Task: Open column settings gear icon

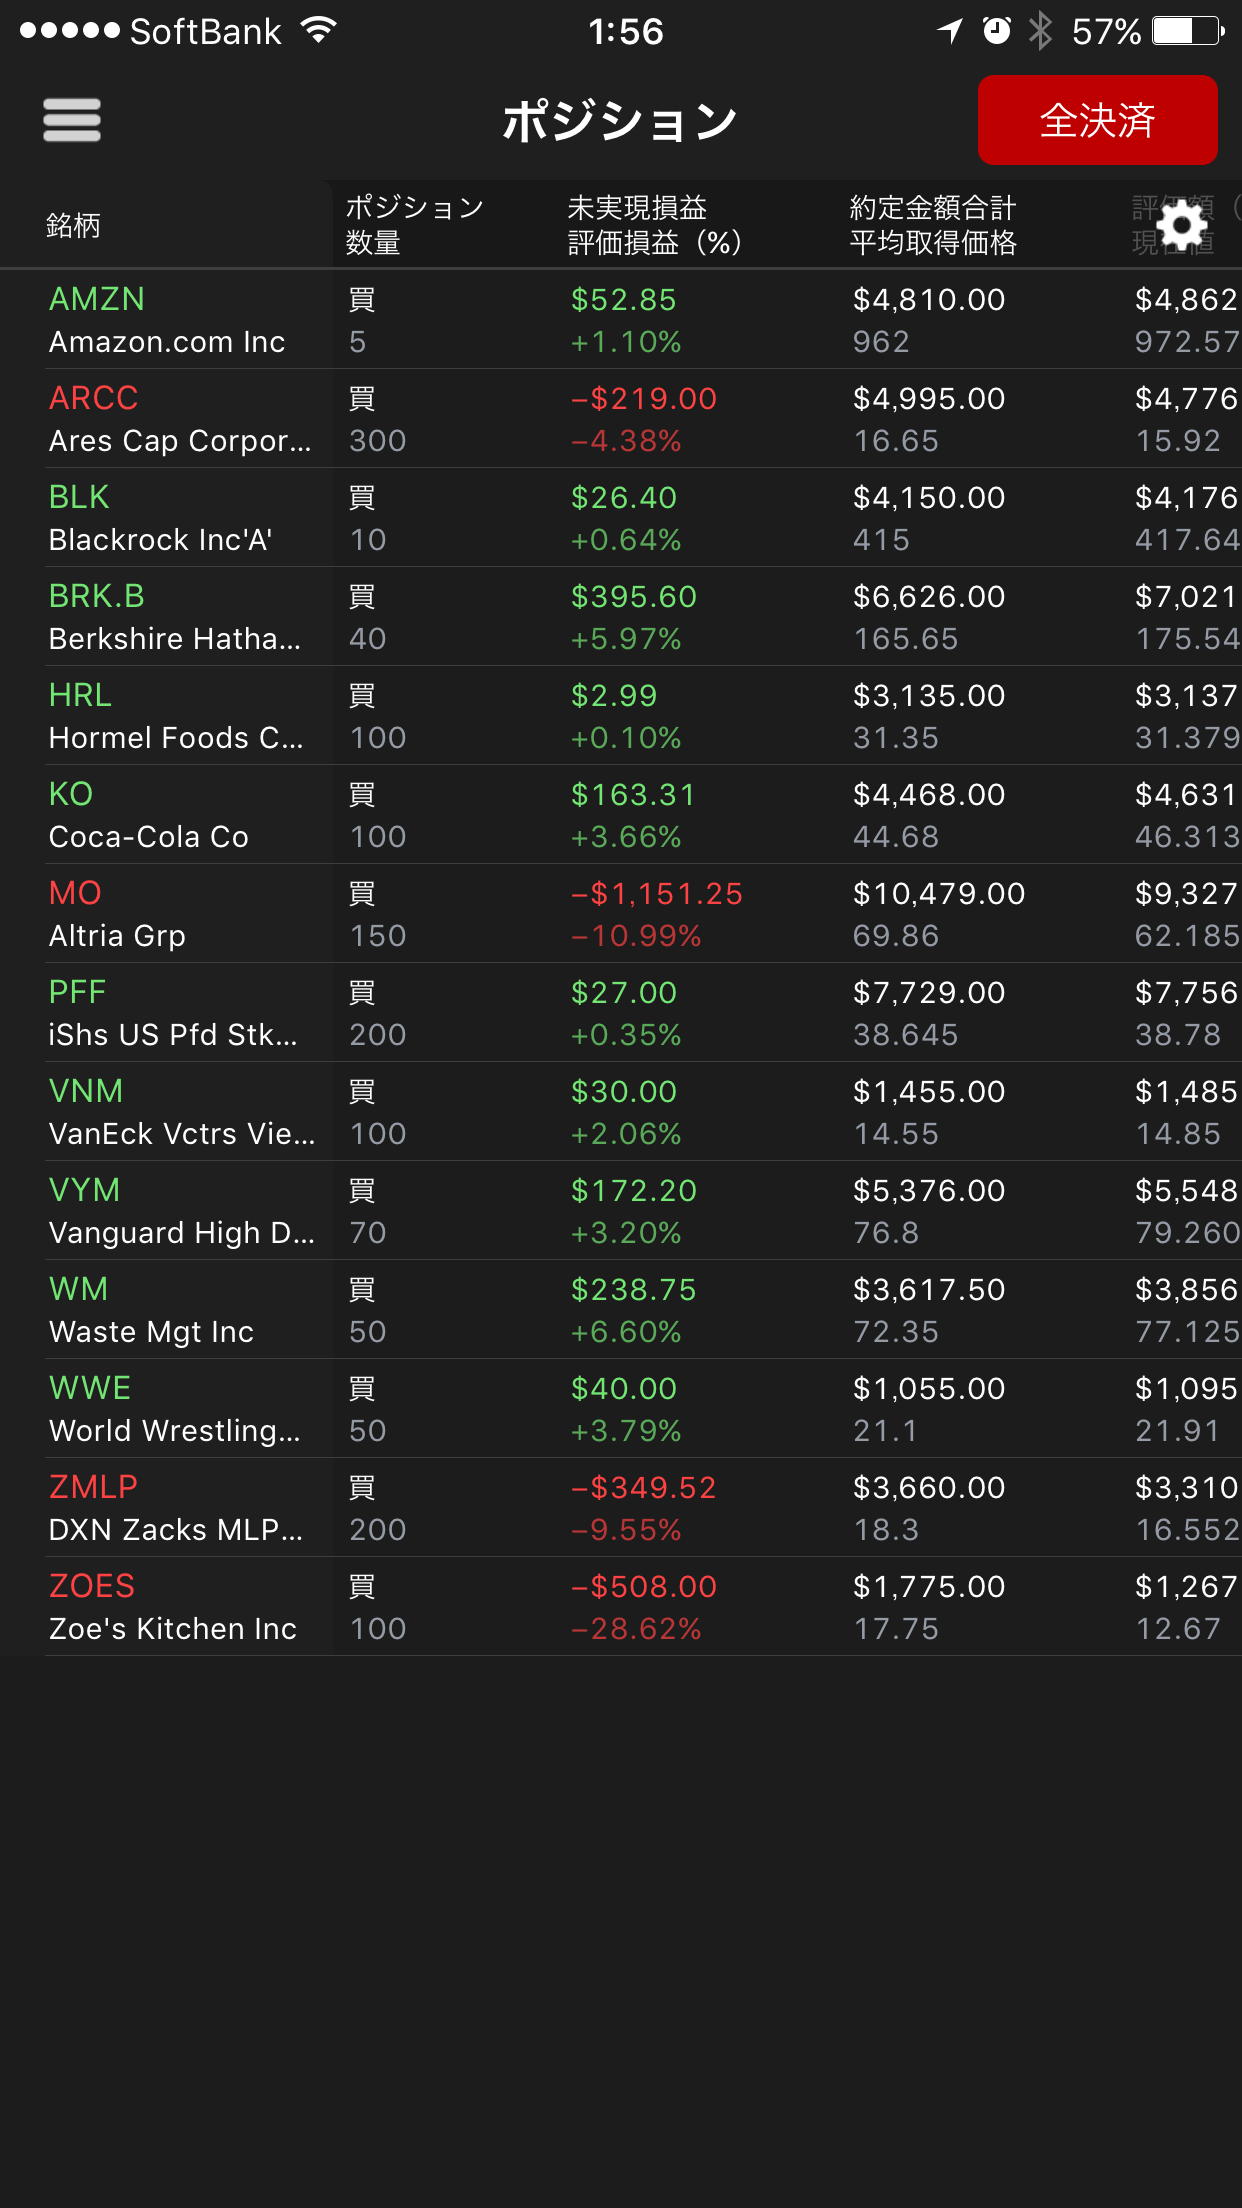Action: tap(1183, 225)
